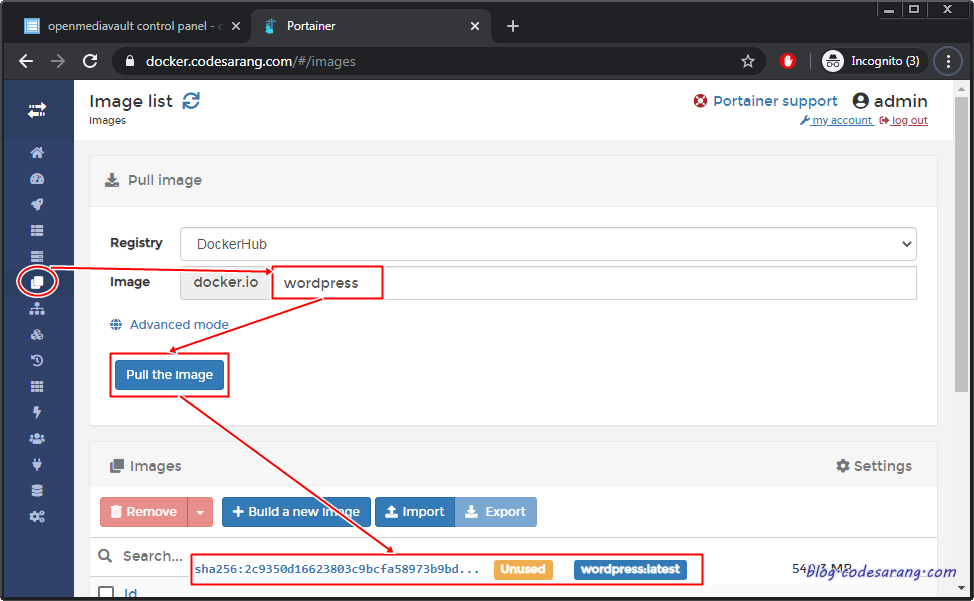This screenshot has height=601, width=974.
Task: Click the Search images field
Action: coord(153,556)
